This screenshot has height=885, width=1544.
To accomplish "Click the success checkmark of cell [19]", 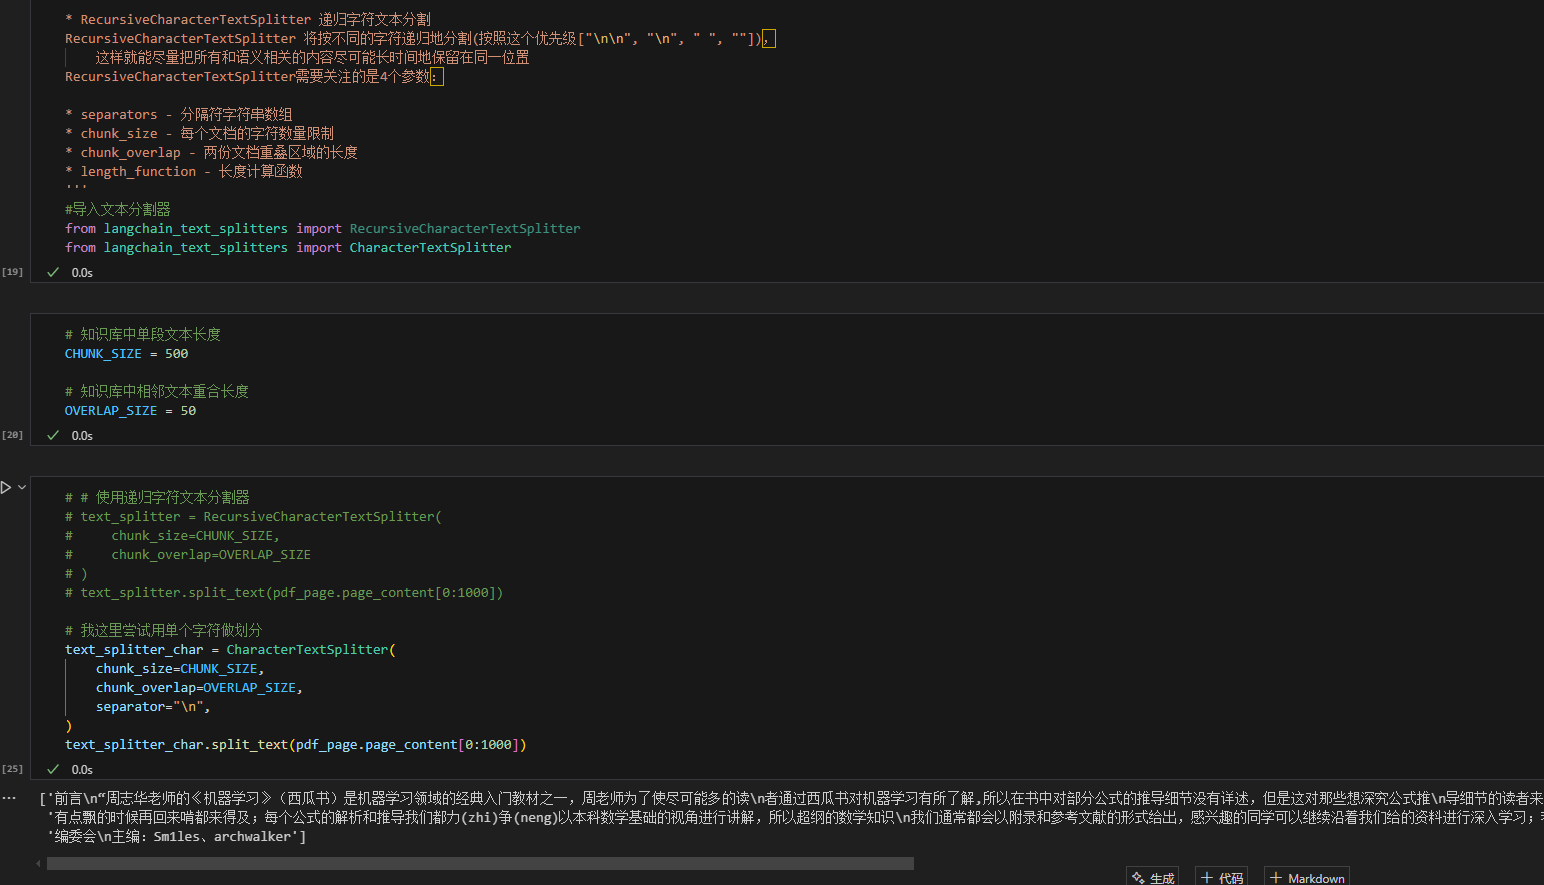I will [x=53, y=272].
